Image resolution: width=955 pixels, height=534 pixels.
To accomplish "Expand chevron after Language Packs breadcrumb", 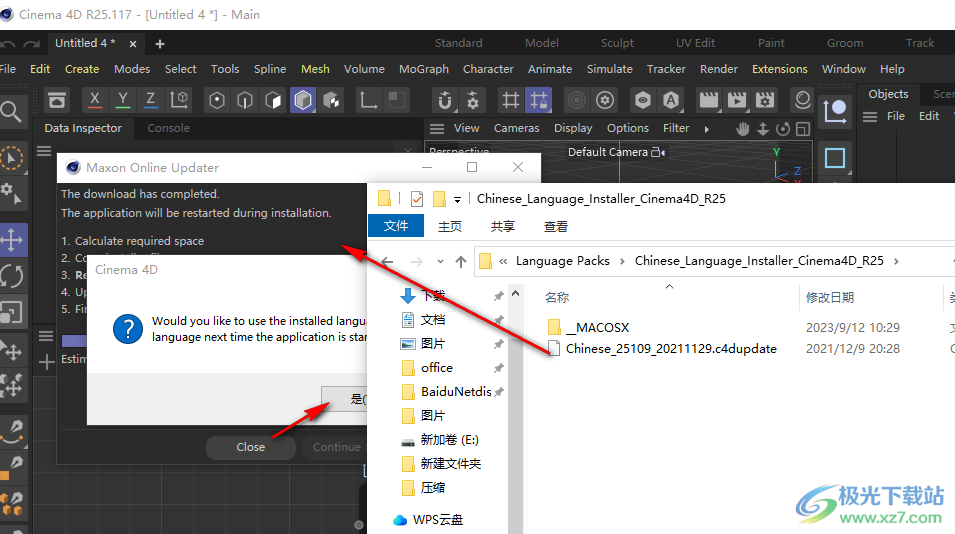I will 622,261.
